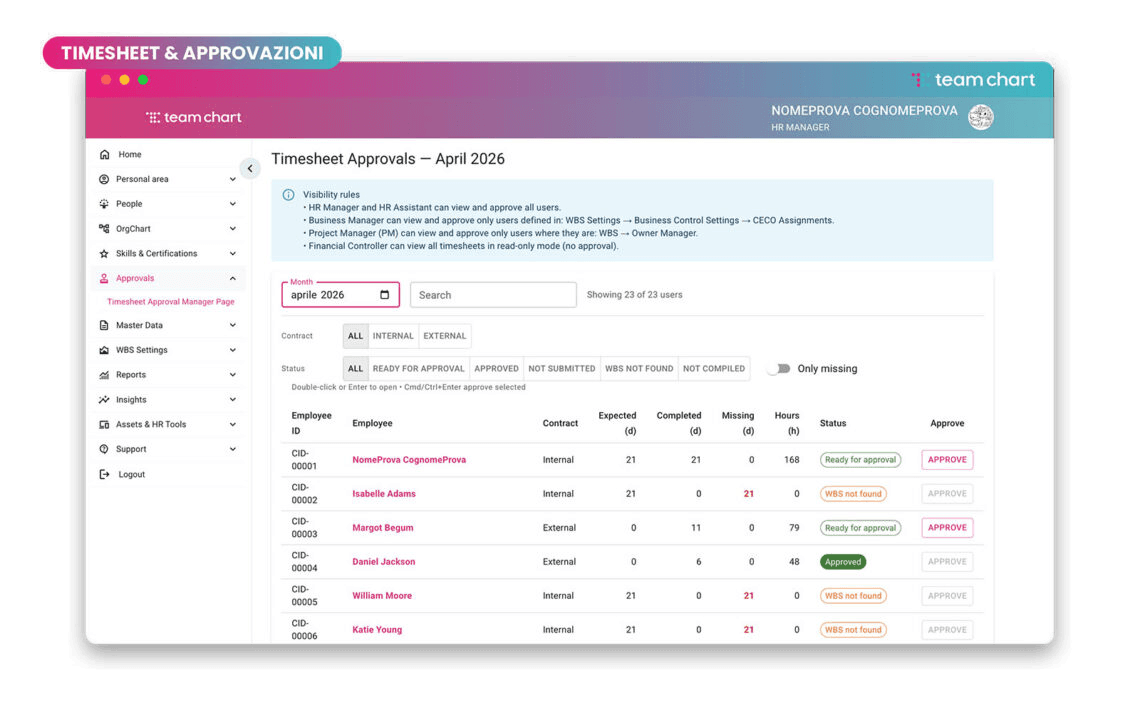This screenshot has width=1140, height=713.
Task: Click the Personal area user icon
Action: [104, 179]
